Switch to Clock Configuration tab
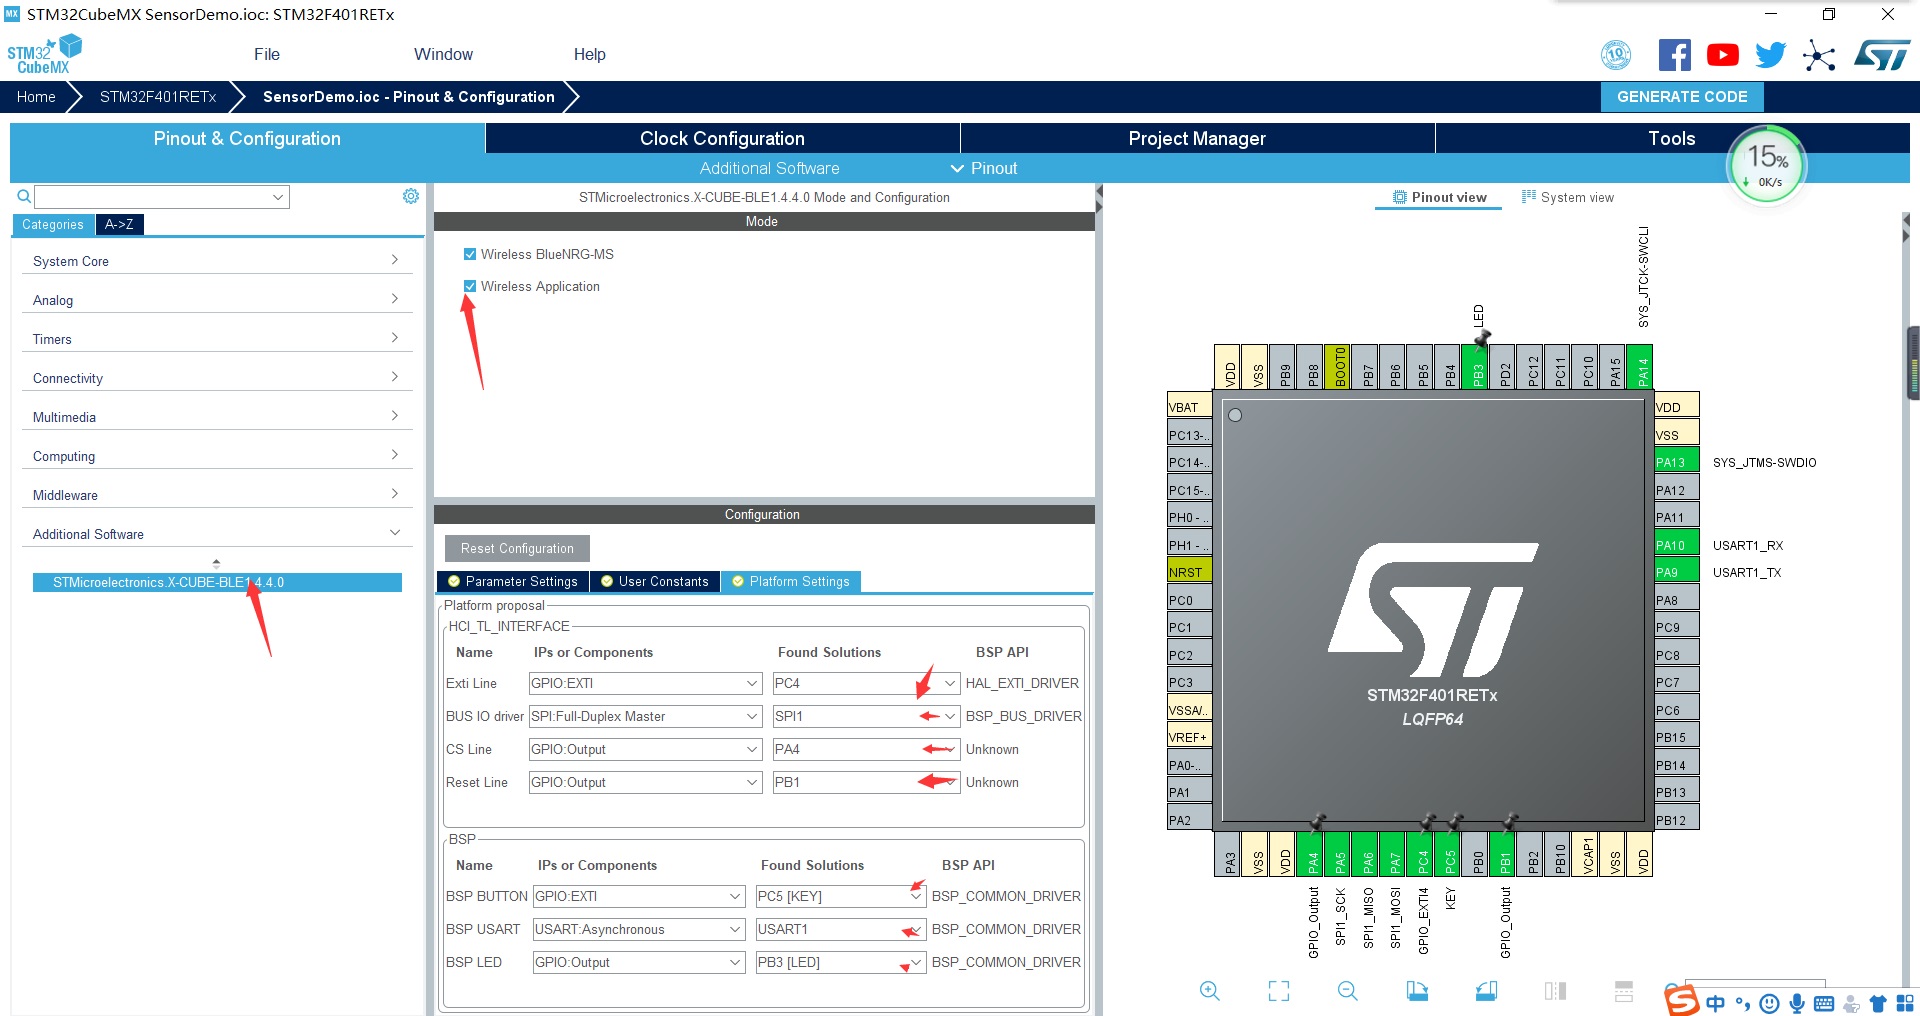1920x1016 pixels. pos(722,138)
